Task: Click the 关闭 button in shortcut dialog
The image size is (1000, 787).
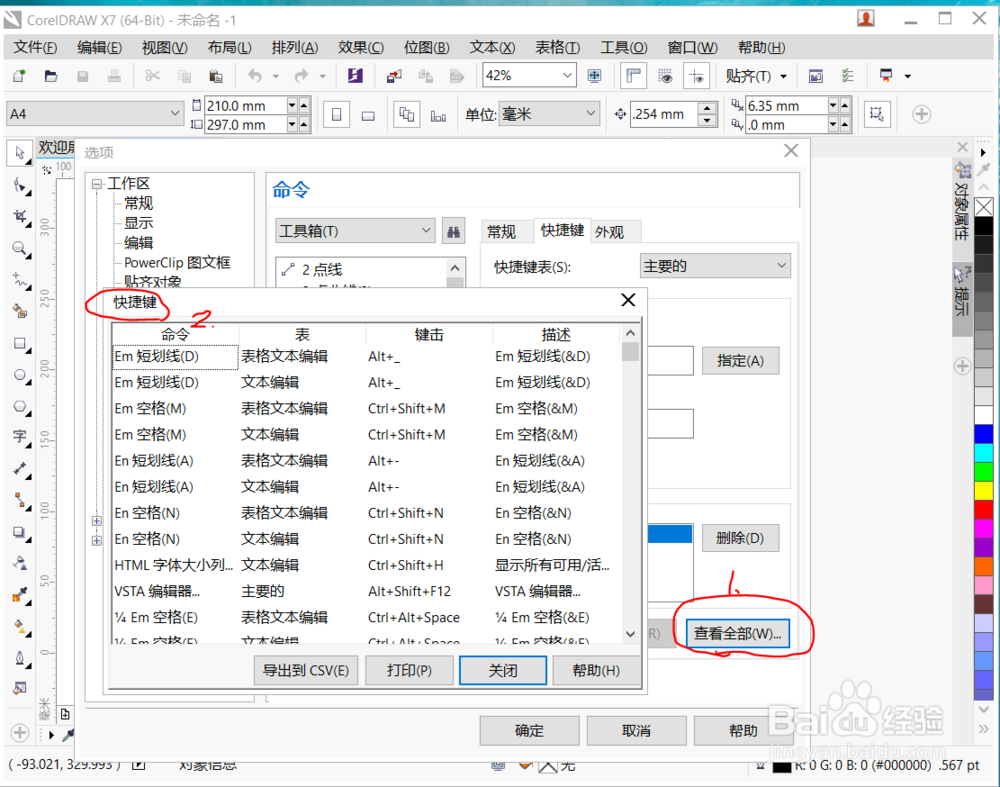Action: pos(503,670)
